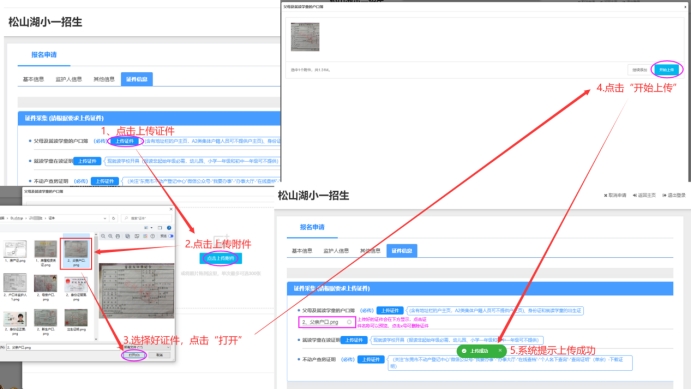692x389 pixels.
Task: Click the preview pane icon beside the help icon
Action: [160, 228]
